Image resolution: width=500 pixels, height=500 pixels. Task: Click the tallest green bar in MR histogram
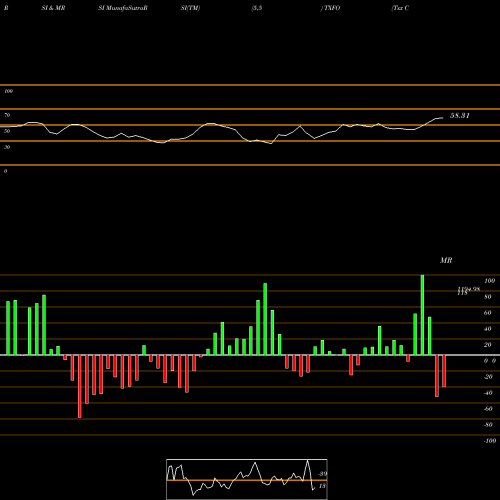[x=422, y=315]
